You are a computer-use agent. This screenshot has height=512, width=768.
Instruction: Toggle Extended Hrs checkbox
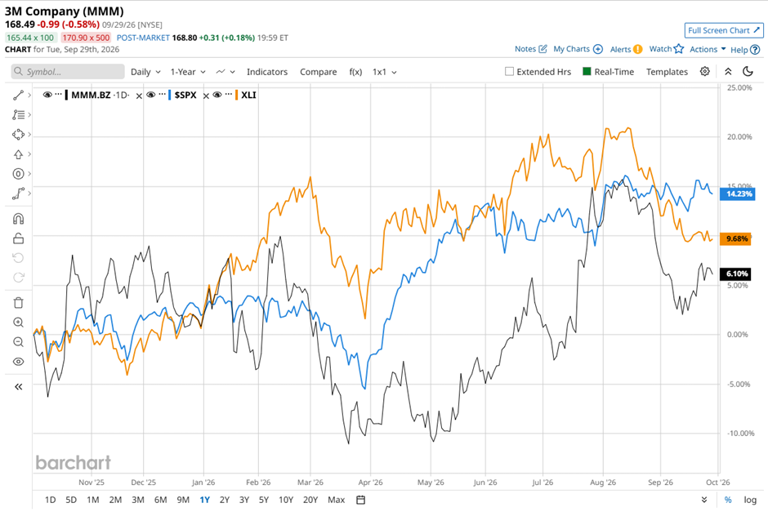point(509,72)
